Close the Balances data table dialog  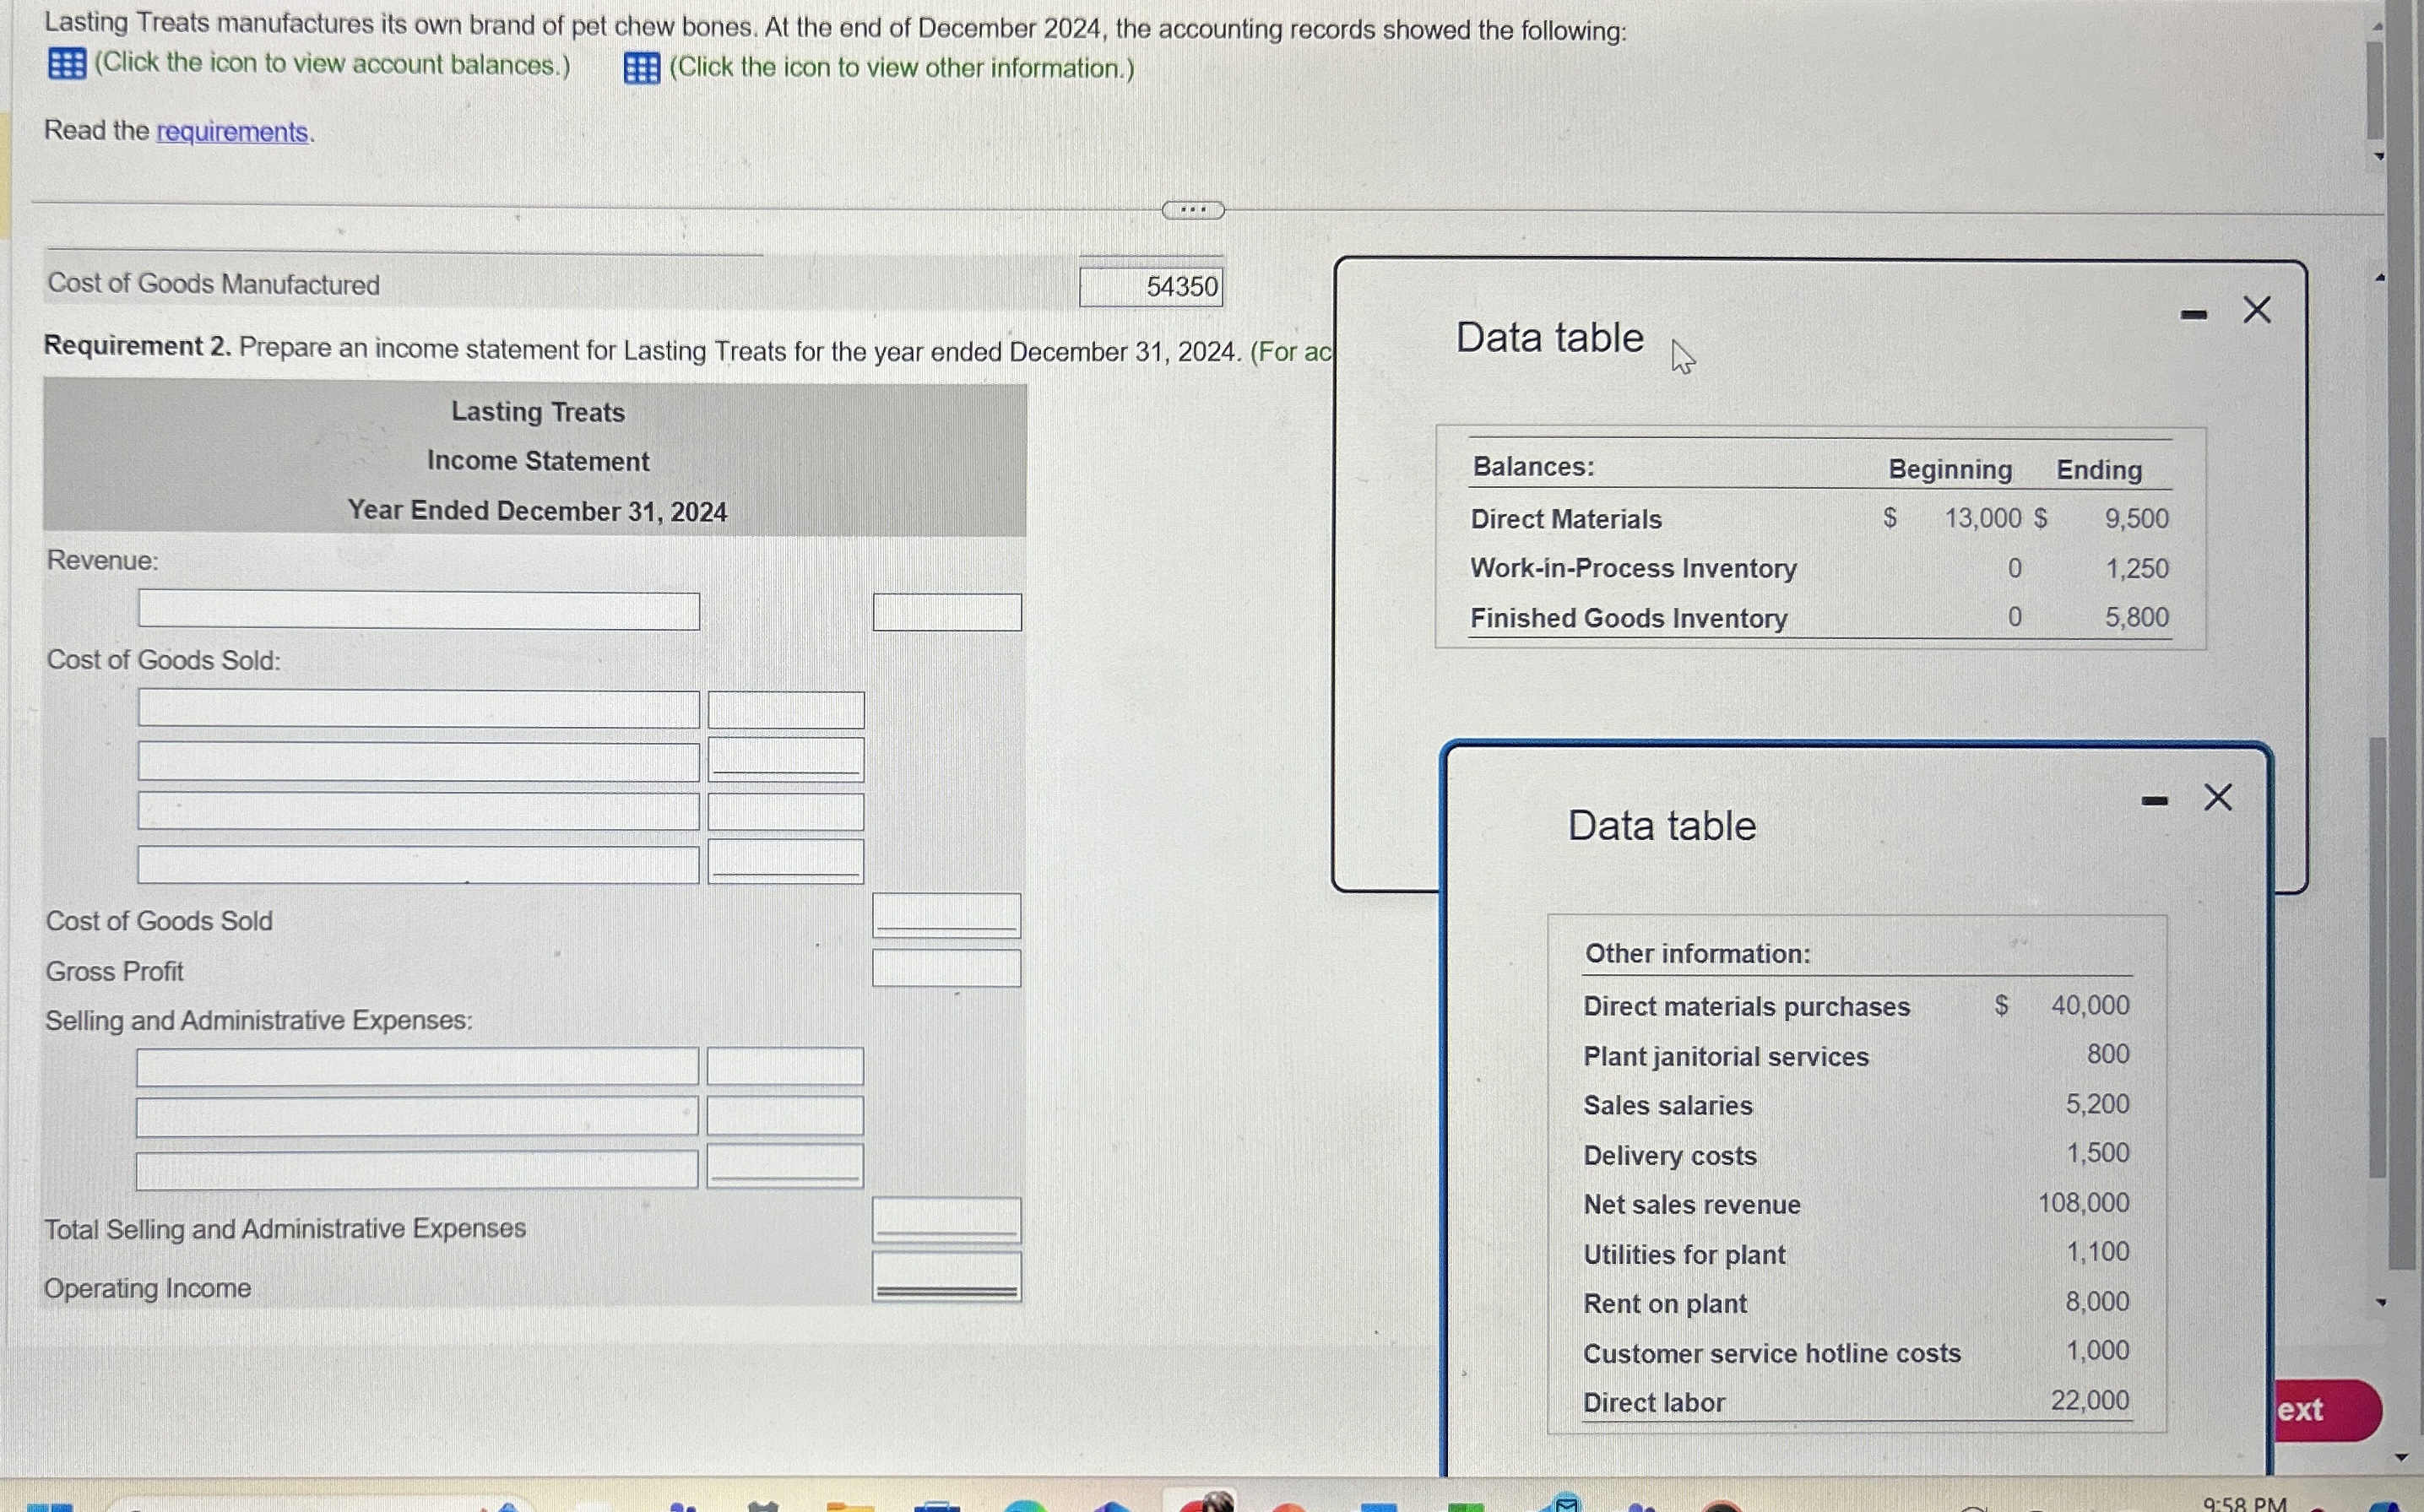2256,310
